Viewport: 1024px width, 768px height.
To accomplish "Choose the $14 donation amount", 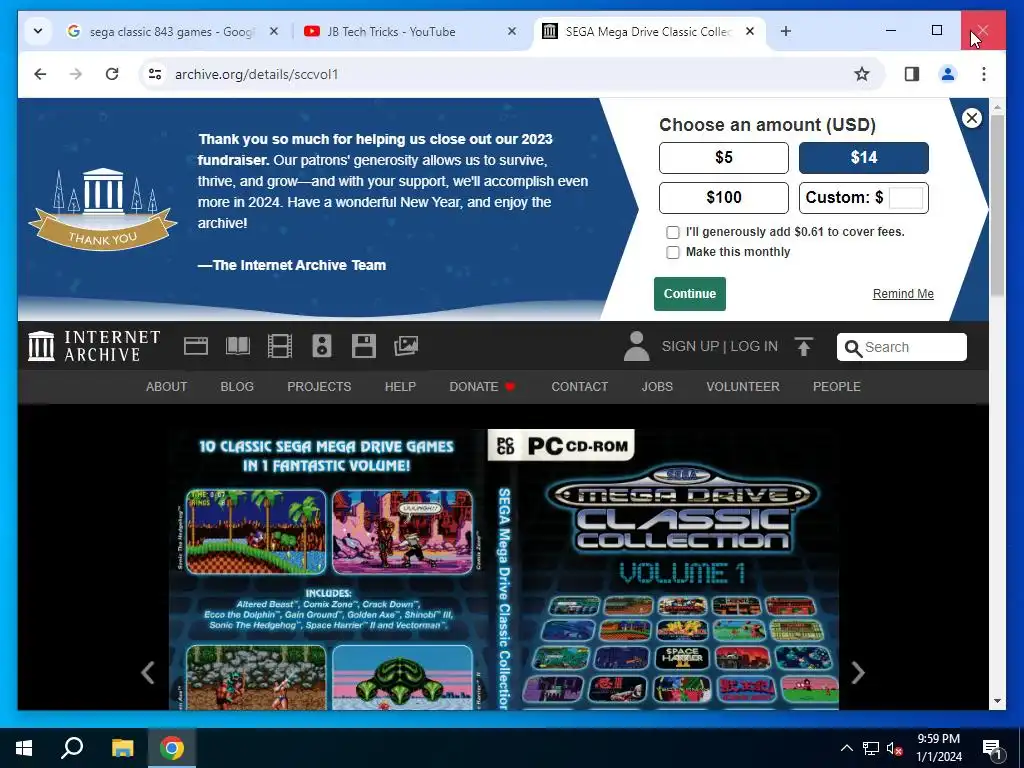I will click(x=863, y=157).
